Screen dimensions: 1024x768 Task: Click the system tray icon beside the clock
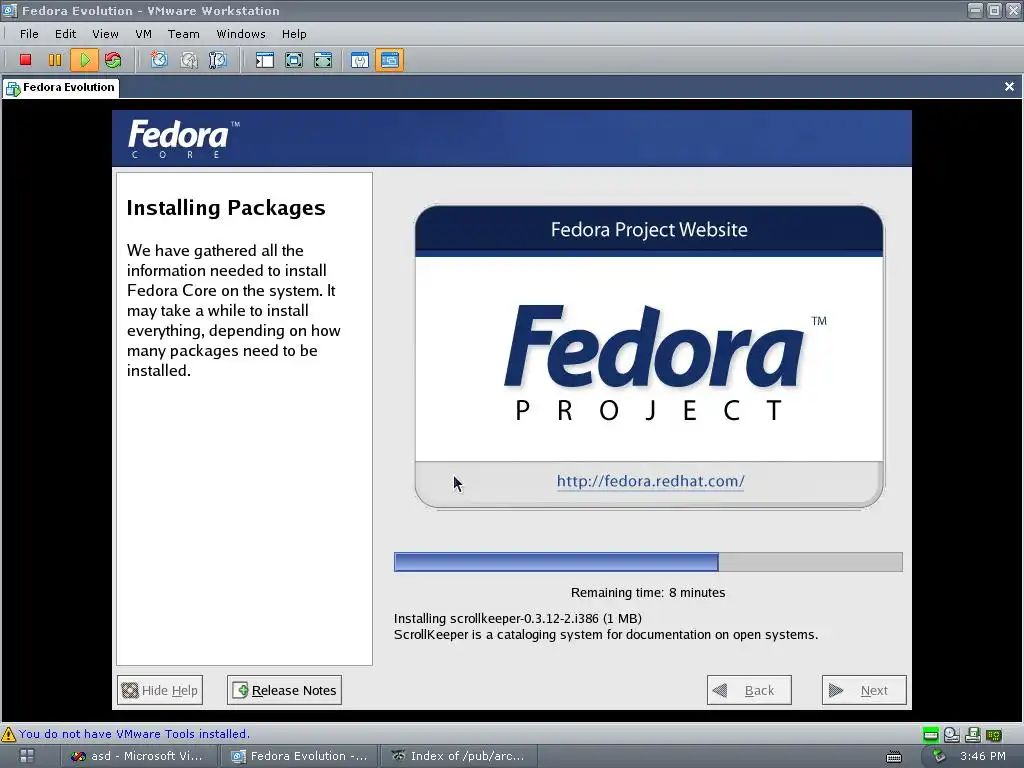point(939,756)
